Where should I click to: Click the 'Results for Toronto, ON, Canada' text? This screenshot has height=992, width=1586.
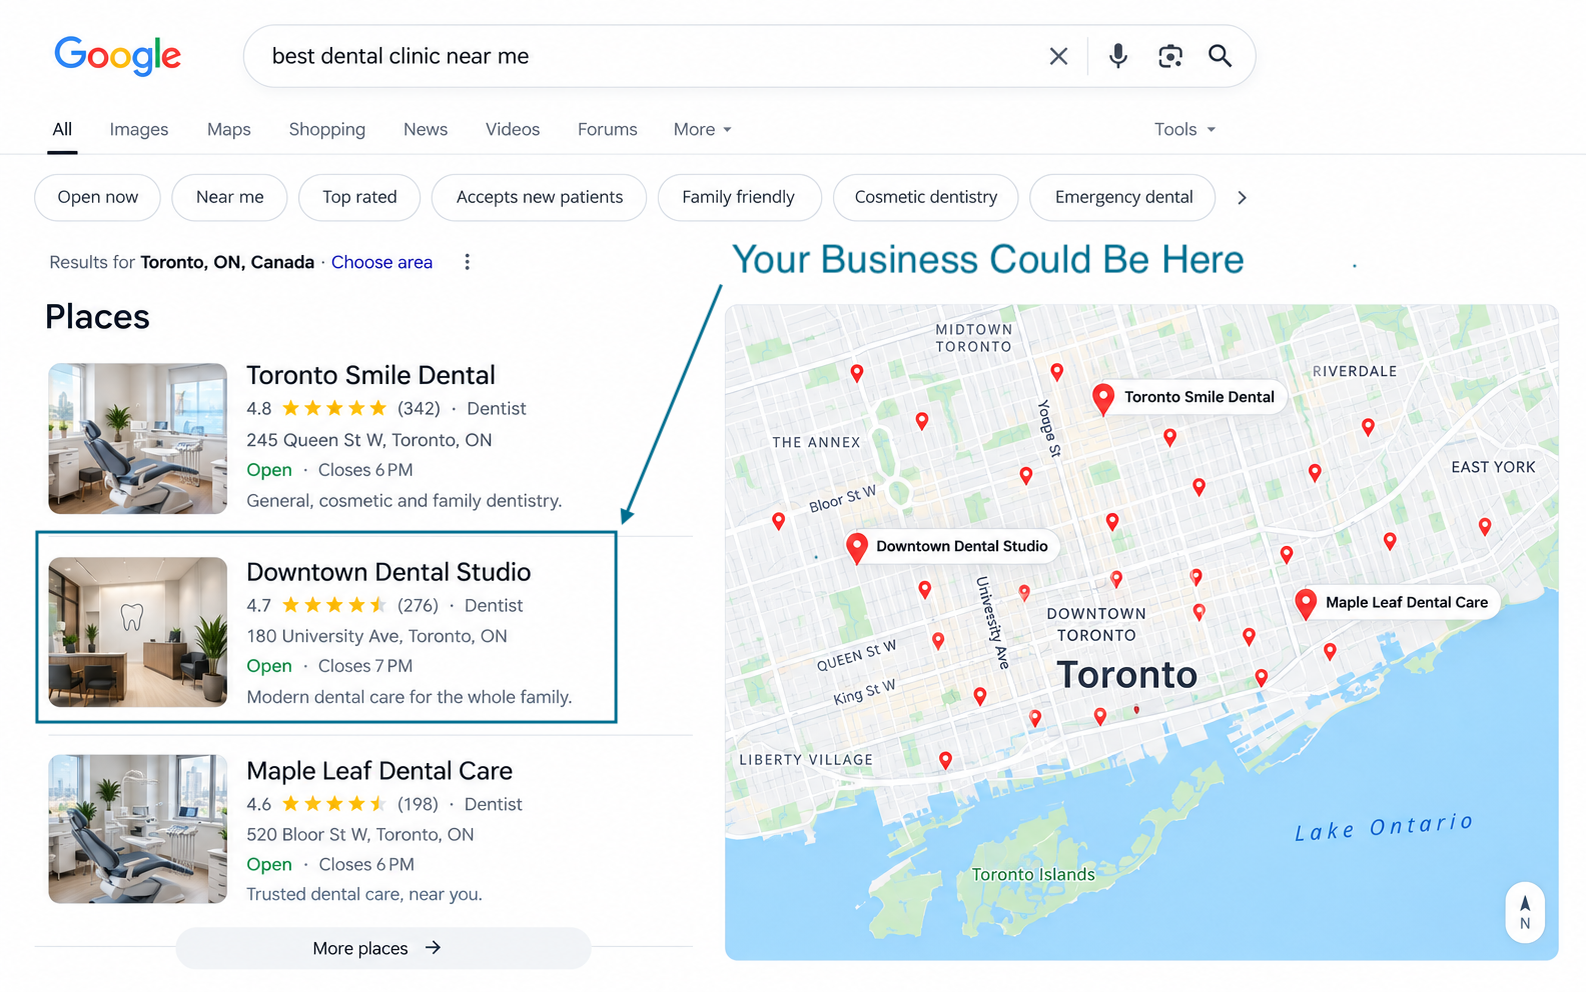click(x=182, y=262)
